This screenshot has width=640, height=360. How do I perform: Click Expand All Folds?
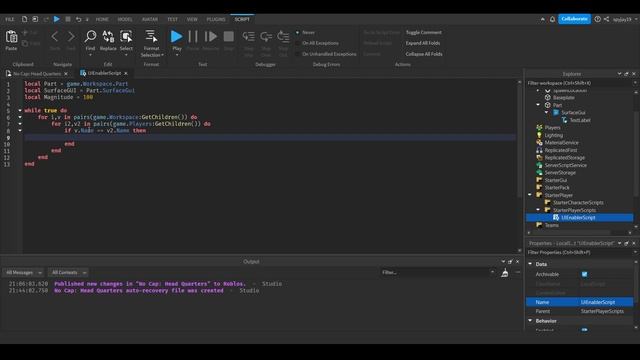(x=423, y=43)
